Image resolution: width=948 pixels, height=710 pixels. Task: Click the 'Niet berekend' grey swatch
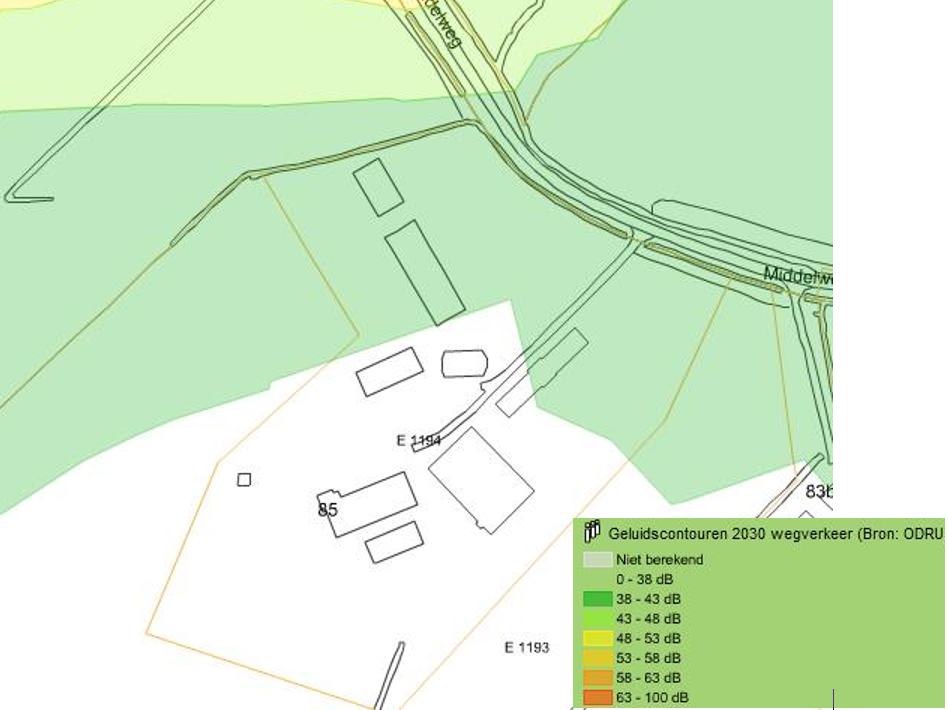pos(597,559)
